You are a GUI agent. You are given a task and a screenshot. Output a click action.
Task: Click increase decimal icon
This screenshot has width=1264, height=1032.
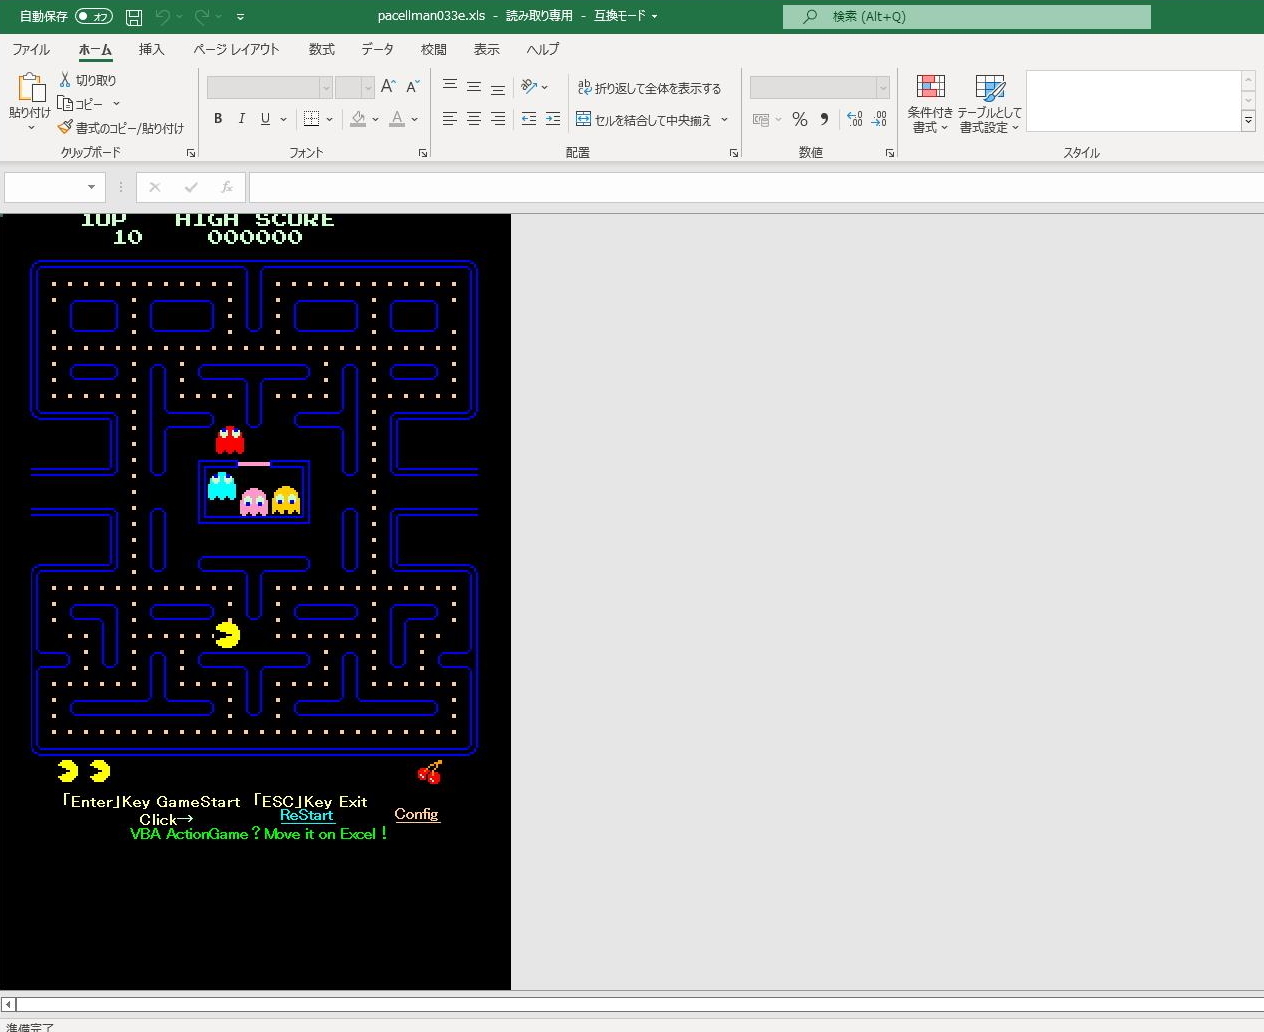coord(855,119)
